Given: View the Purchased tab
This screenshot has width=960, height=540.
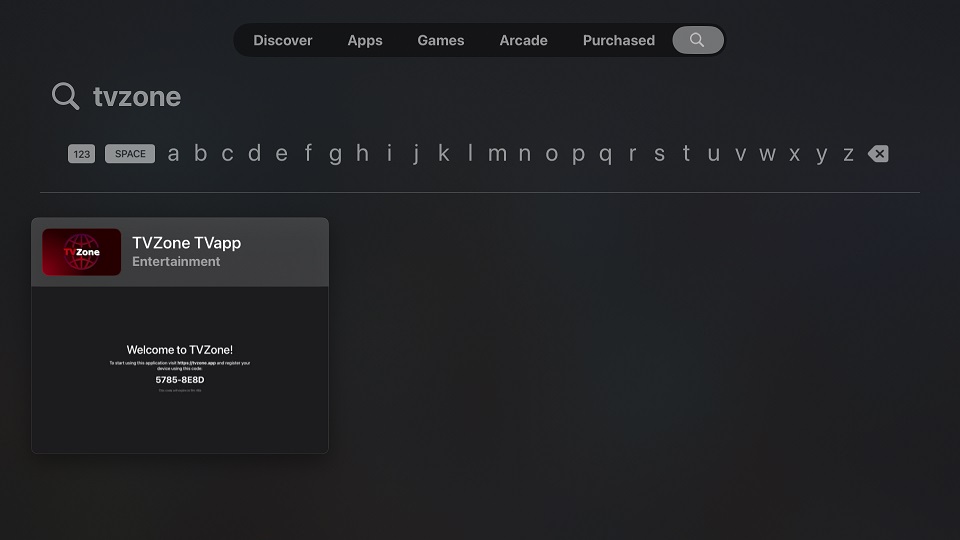Looking at the screenshot, I should pos(619,40).
